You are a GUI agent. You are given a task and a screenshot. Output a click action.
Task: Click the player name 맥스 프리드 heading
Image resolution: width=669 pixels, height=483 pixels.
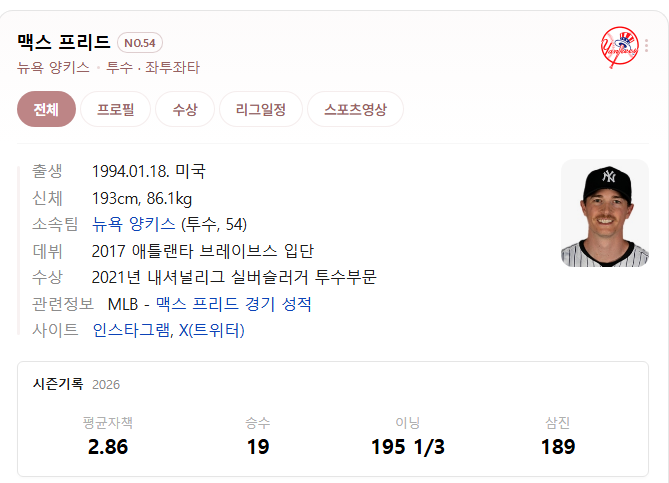[64, 42]
